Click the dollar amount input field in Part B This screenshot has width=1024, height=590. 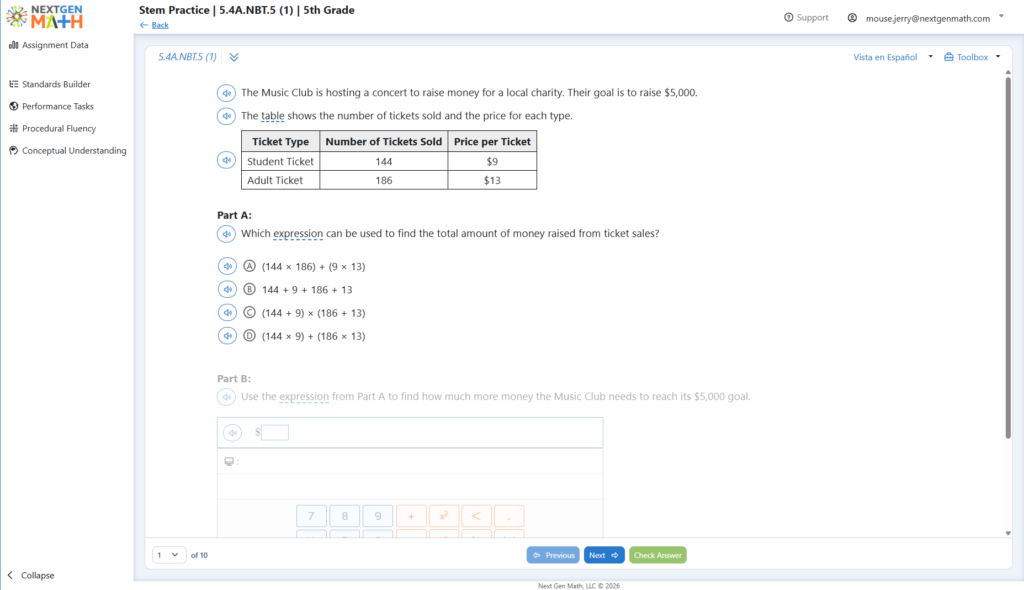pyautogui.click(x=275, y=433)
